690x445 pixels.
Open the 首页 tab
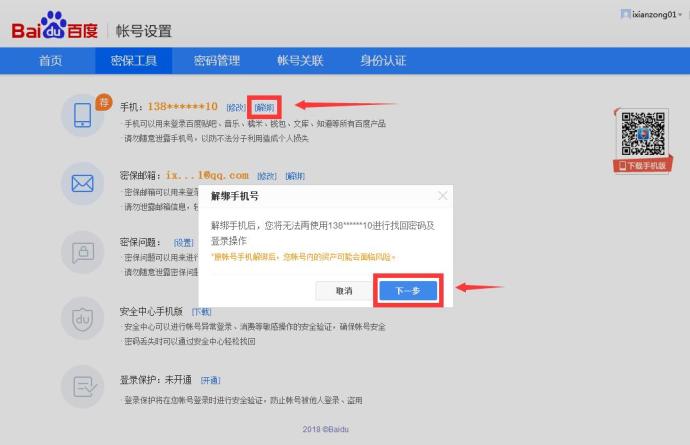point(51,61)
